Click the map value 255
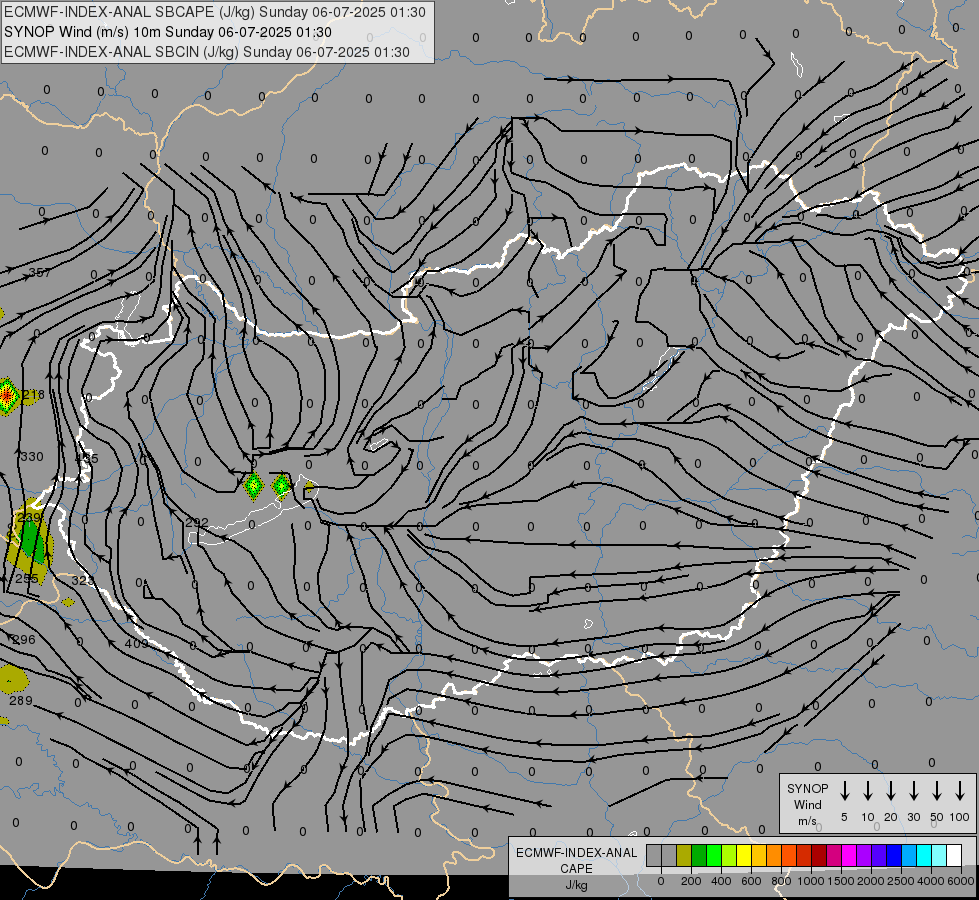 pyautogui.click(x=27, y=579)
